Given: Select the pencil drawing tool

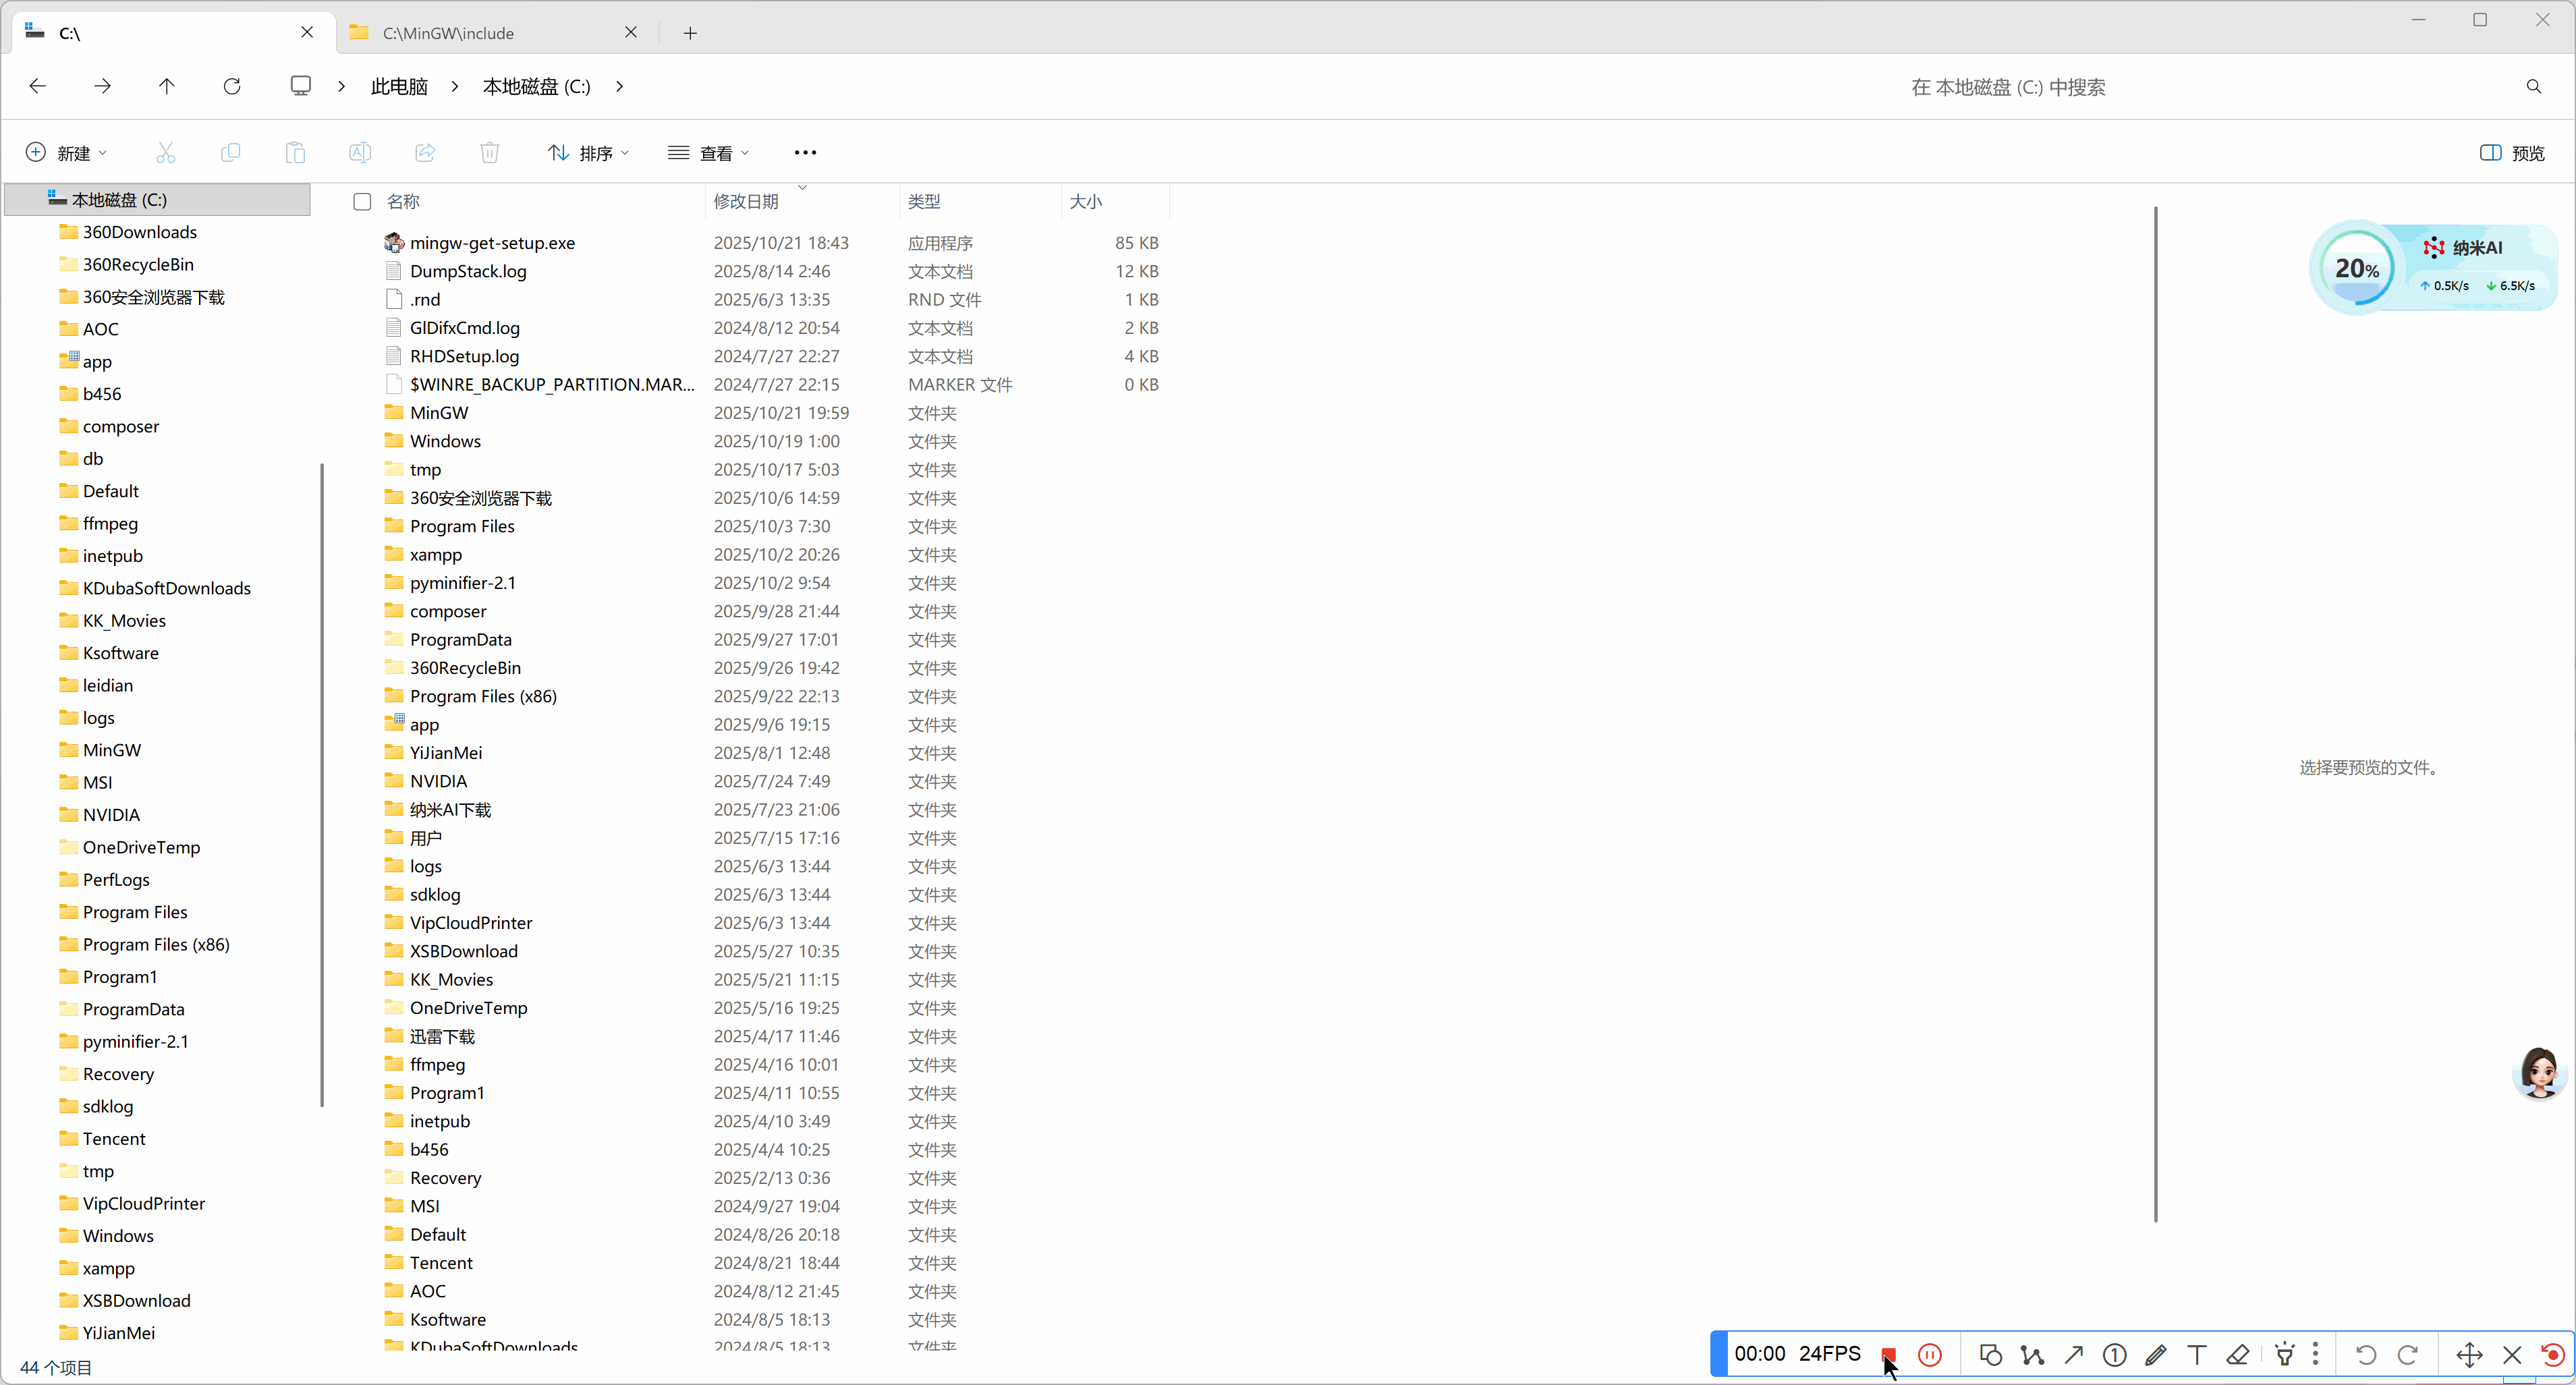Looking at the screenshot, I should [2155, 1354].
